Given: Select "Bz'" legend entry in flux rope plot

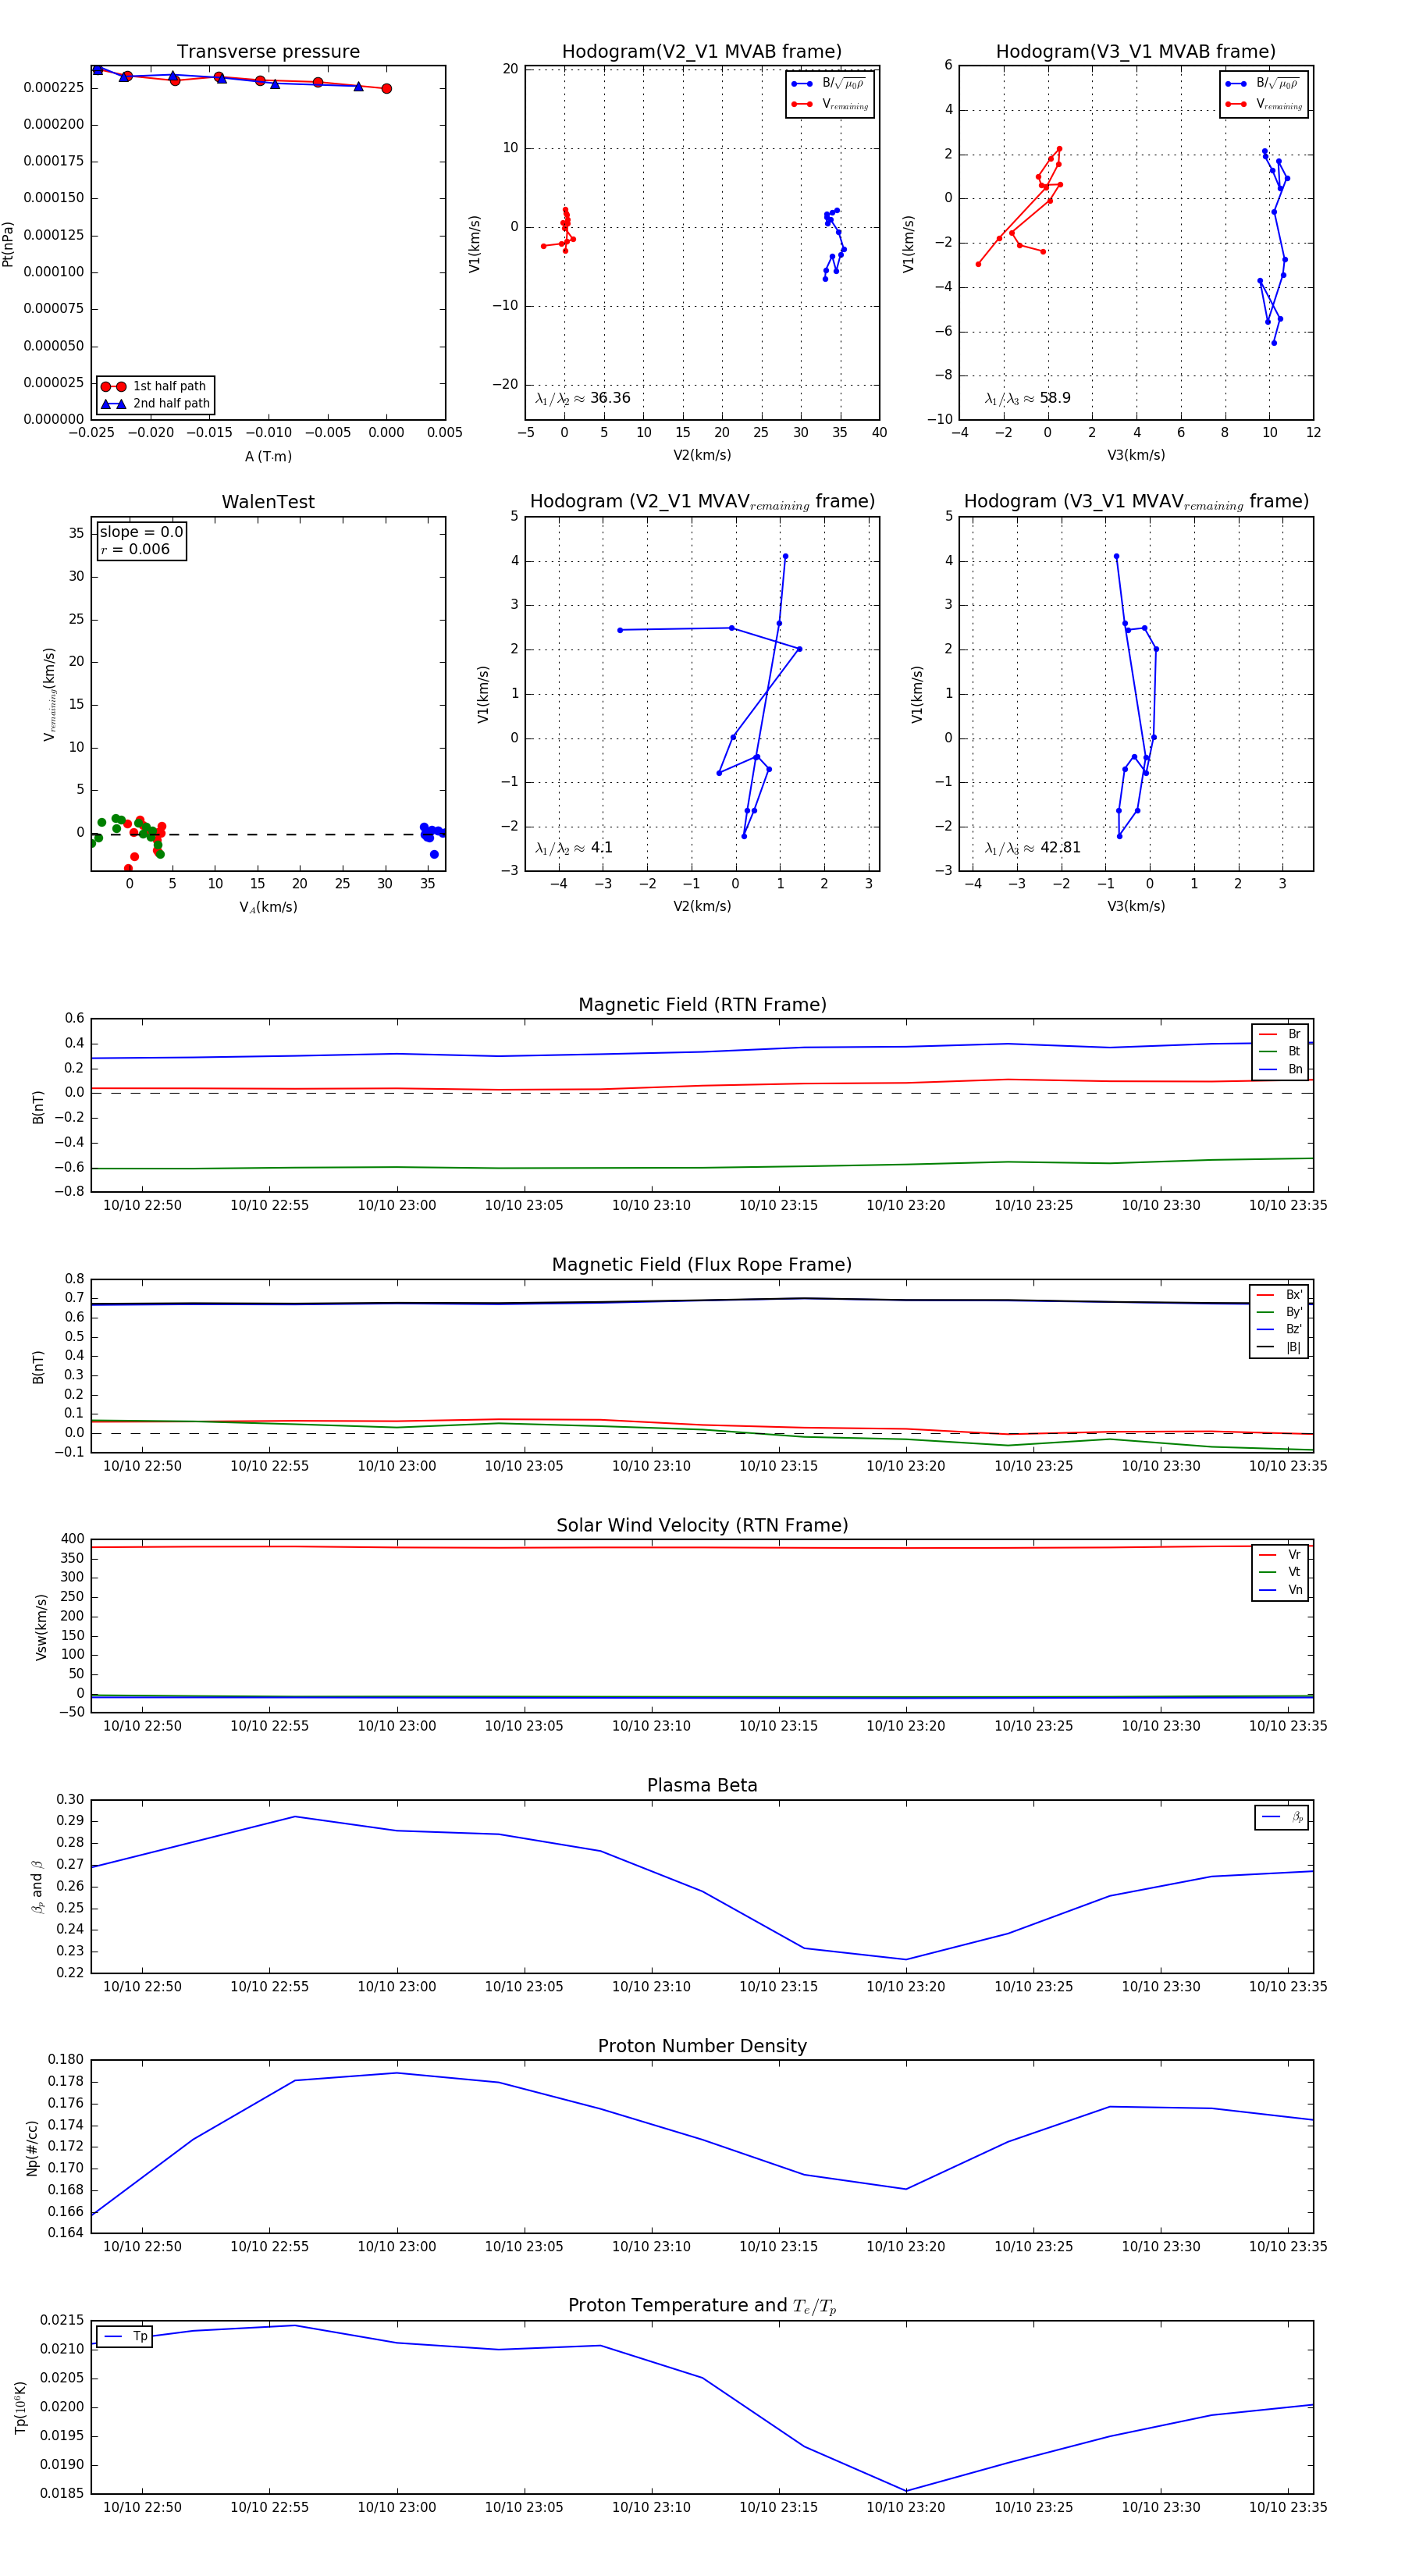Looking at the screenshot, I should [1280, 1329].
